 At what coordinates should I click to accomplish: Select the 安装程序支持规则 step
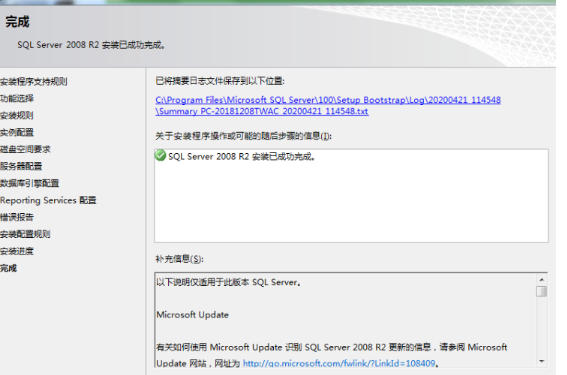[34, 81]
